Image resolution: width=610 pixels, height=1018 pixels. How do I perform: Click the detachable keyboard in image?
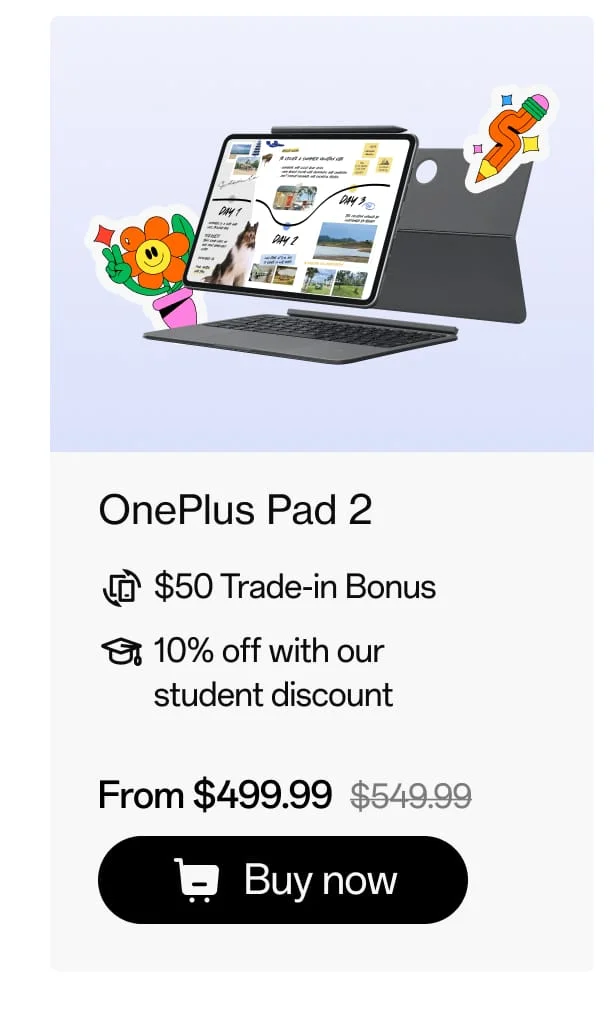click(x=300, y=335)
